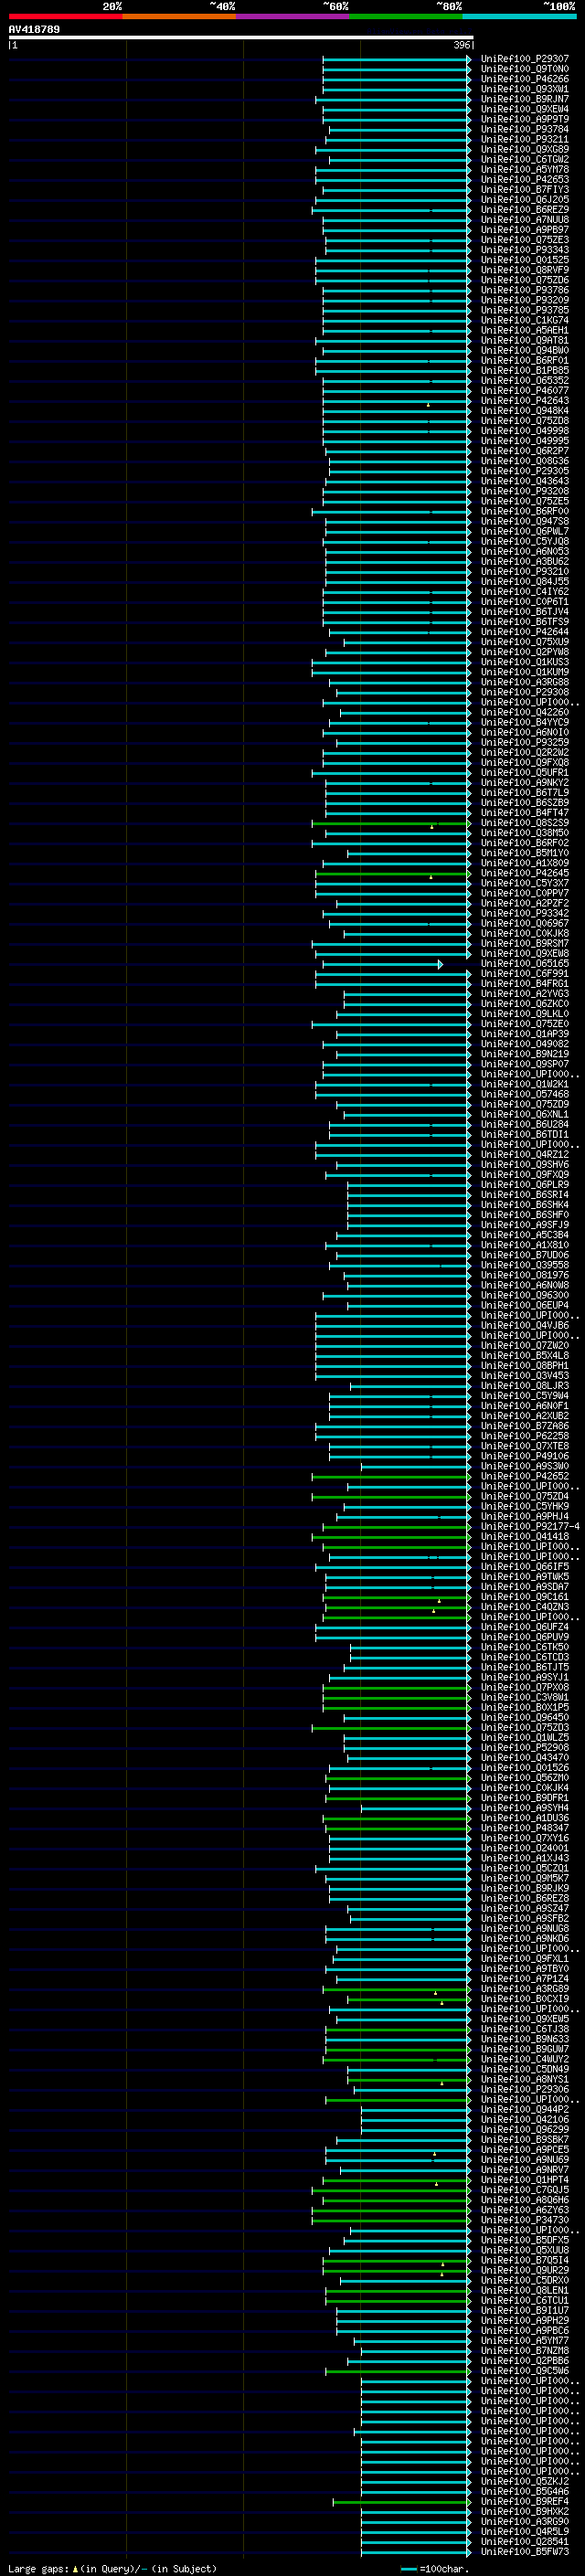Select hit label UniRef100_P48347
Viewport: 585px width, 2576px height.
525,1828
